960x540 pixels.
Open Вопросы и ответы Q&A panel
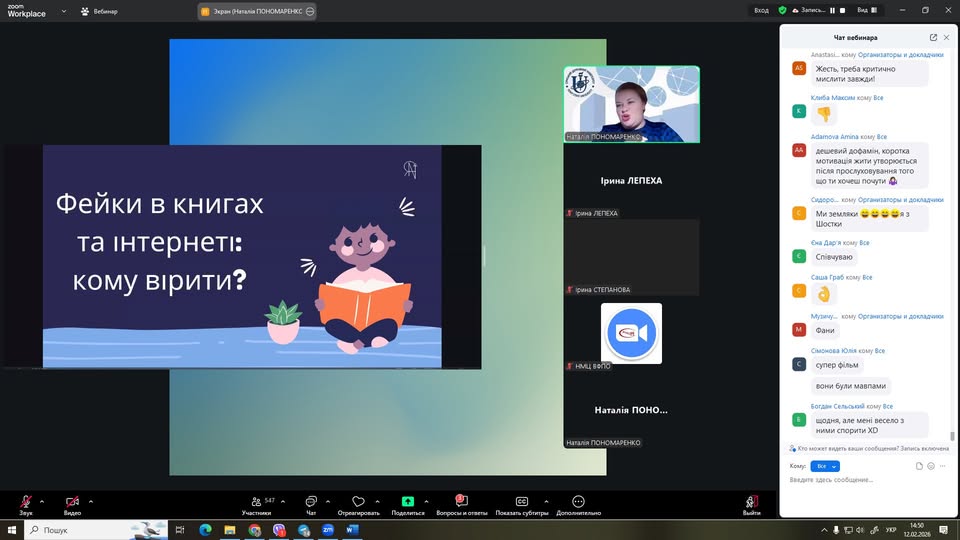coord(461,502)
